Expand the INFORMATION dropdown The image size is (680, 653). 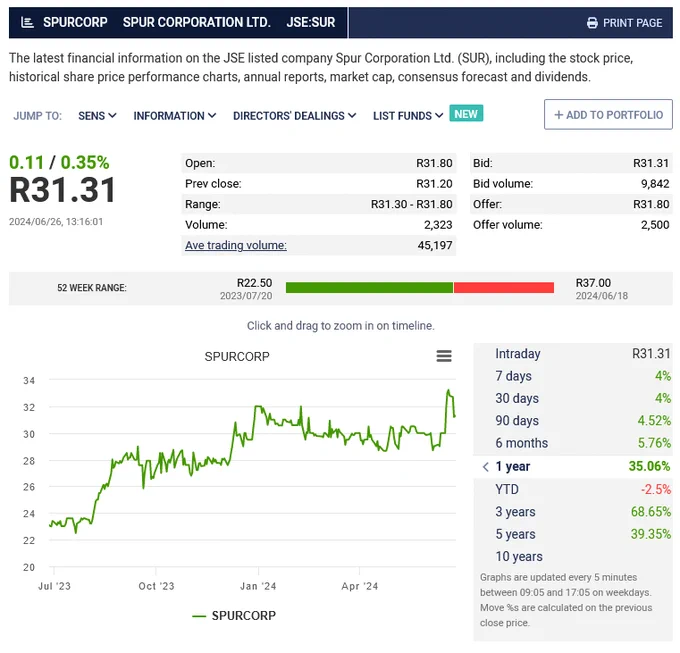pos(174,116)
